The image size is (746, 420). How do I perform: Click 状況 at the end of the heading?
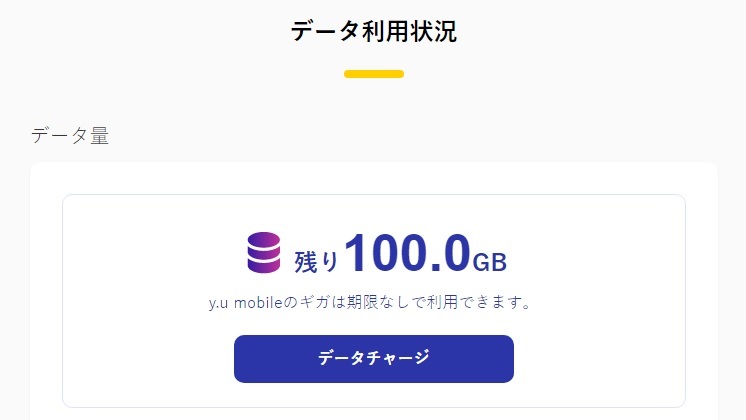[x=436, y=32]
